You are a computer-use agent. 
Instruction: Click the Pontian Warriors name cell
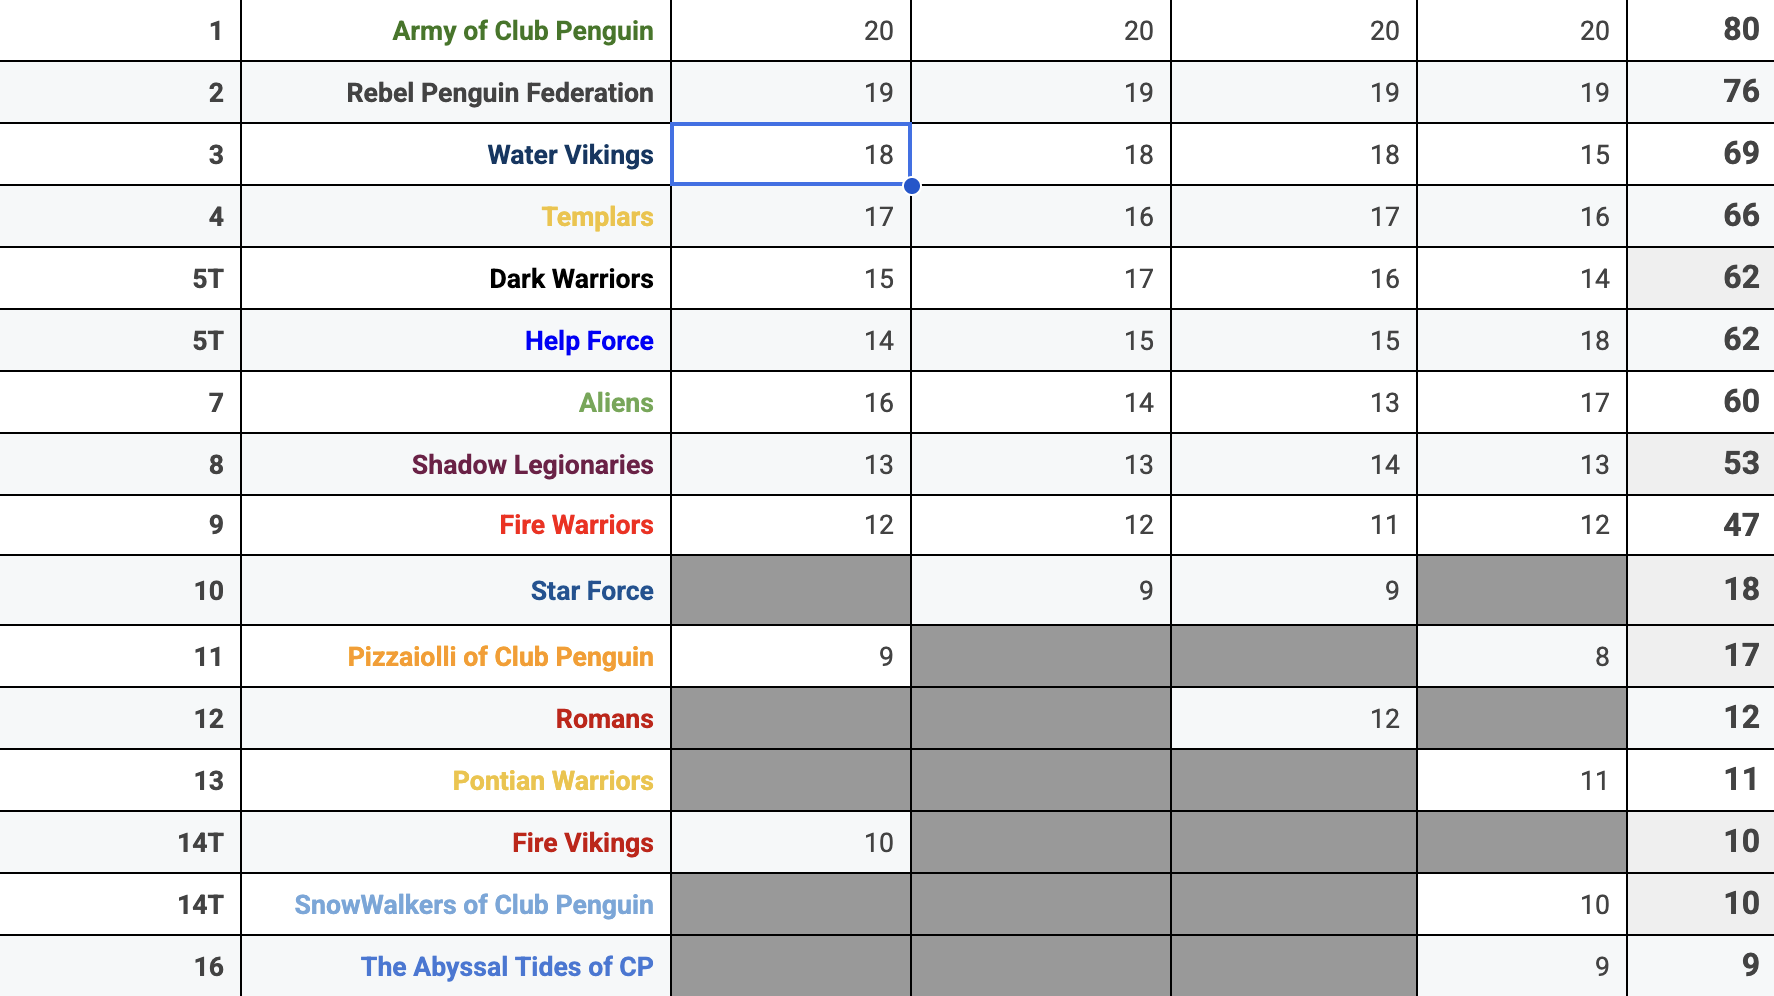456,781
